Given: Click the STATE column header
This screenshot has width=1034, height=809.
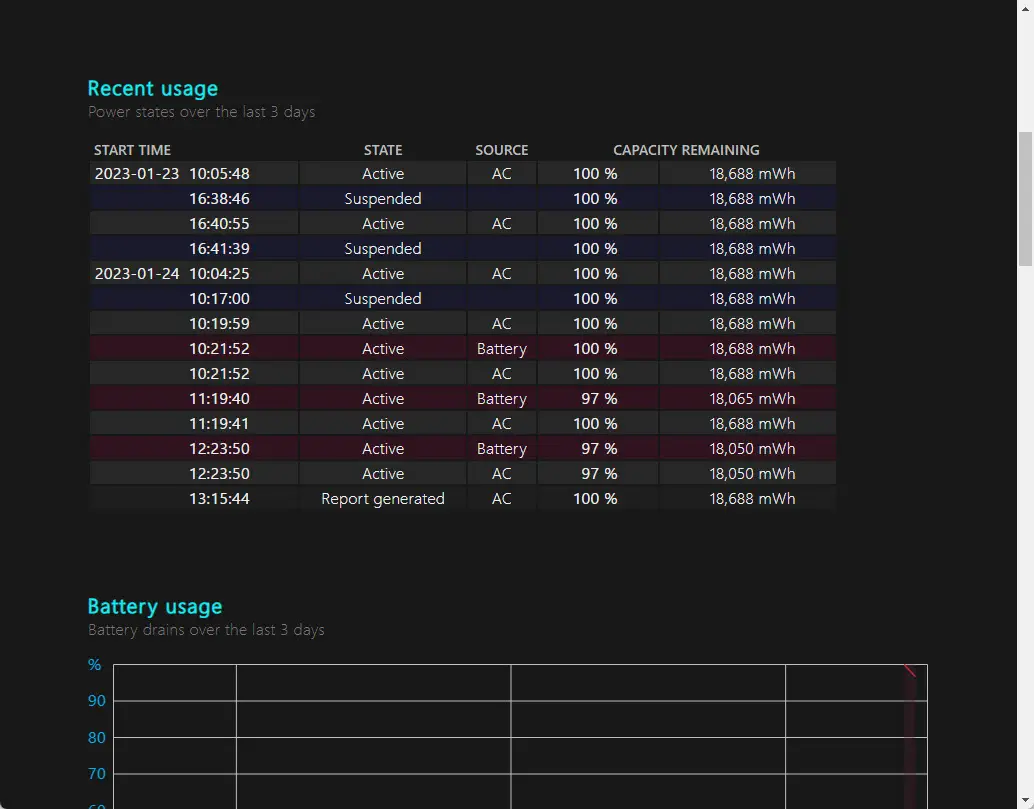Looking at the screenshot, I should click(383, 150).
